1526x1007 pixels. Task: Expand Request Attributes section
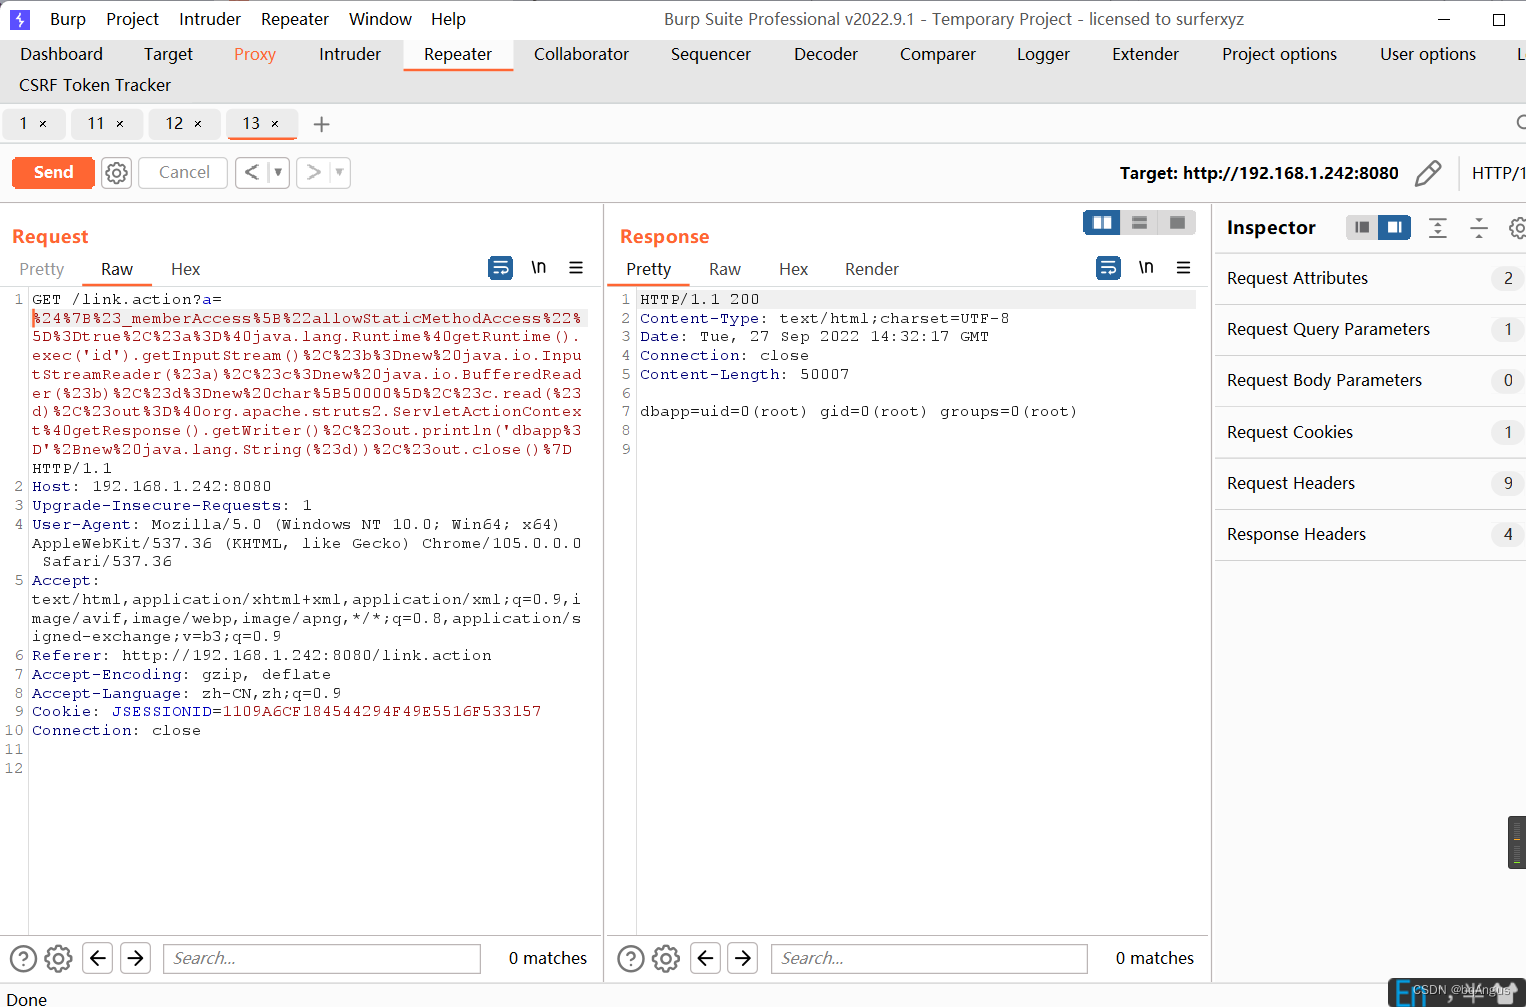point(1370,278)
